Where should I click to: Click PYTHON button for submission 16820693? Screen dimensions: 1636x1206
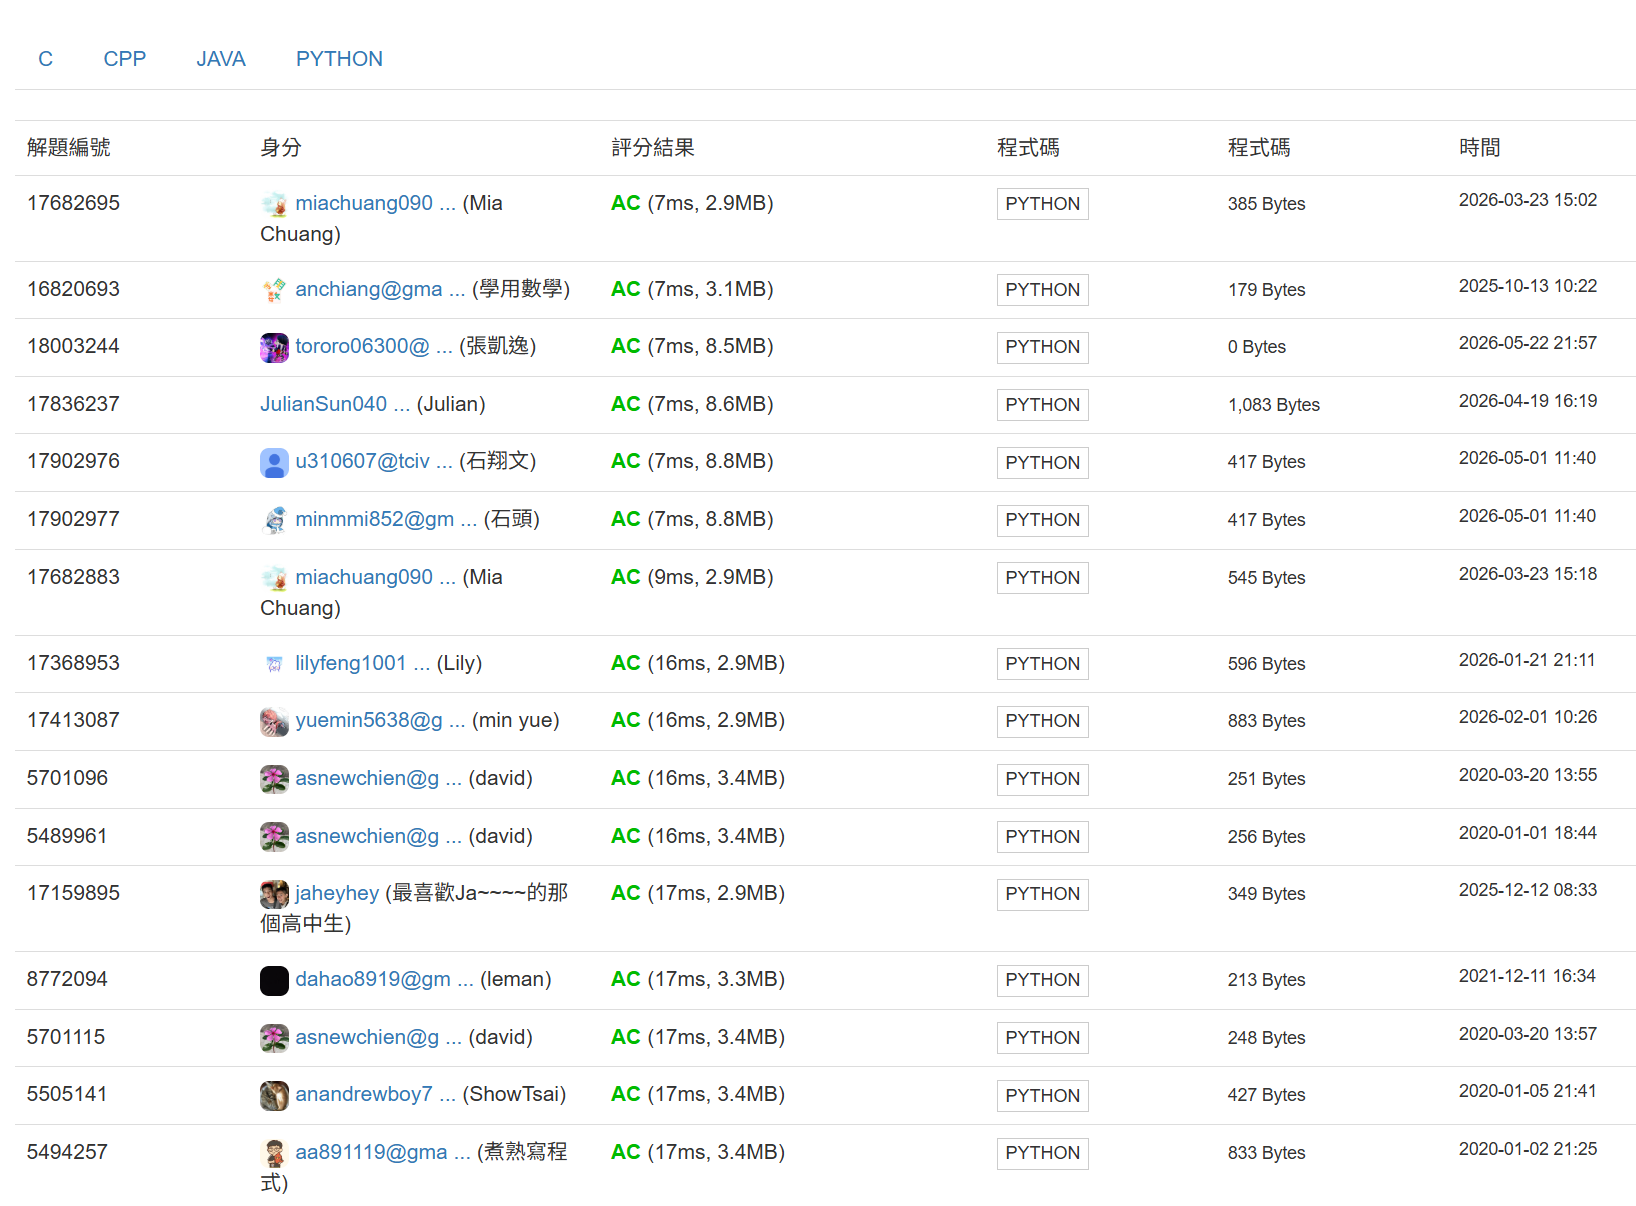[1042, 290]
